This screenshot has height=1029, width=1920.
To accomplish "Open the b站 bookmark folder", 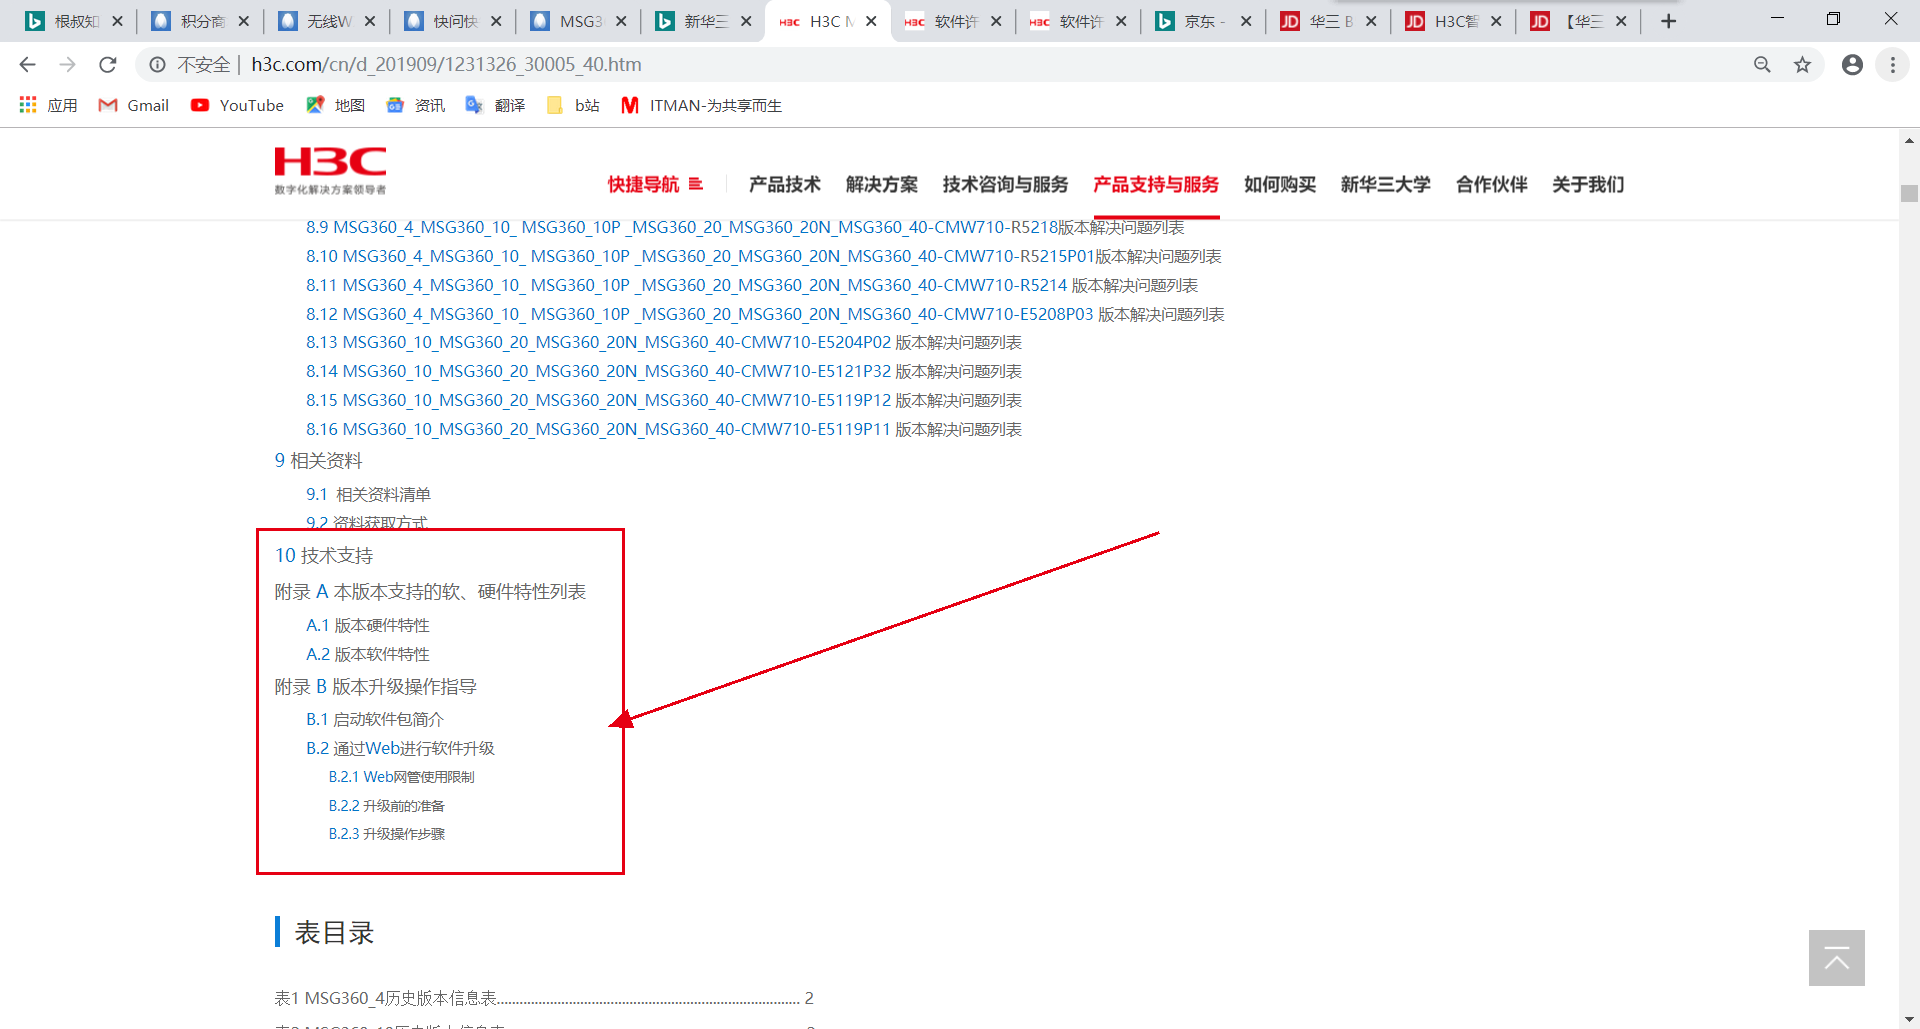I will (x=573, y=105).
